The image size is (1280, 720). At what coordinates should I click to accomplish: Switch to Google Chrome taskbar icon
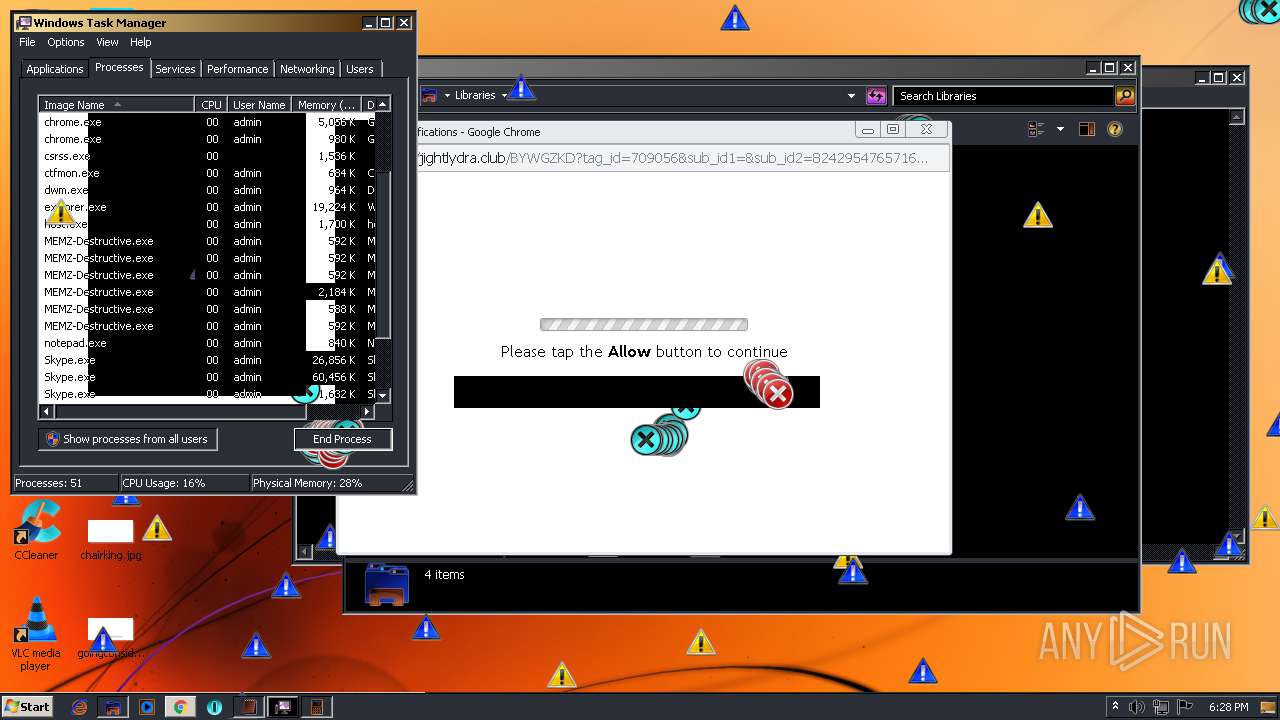180,707
